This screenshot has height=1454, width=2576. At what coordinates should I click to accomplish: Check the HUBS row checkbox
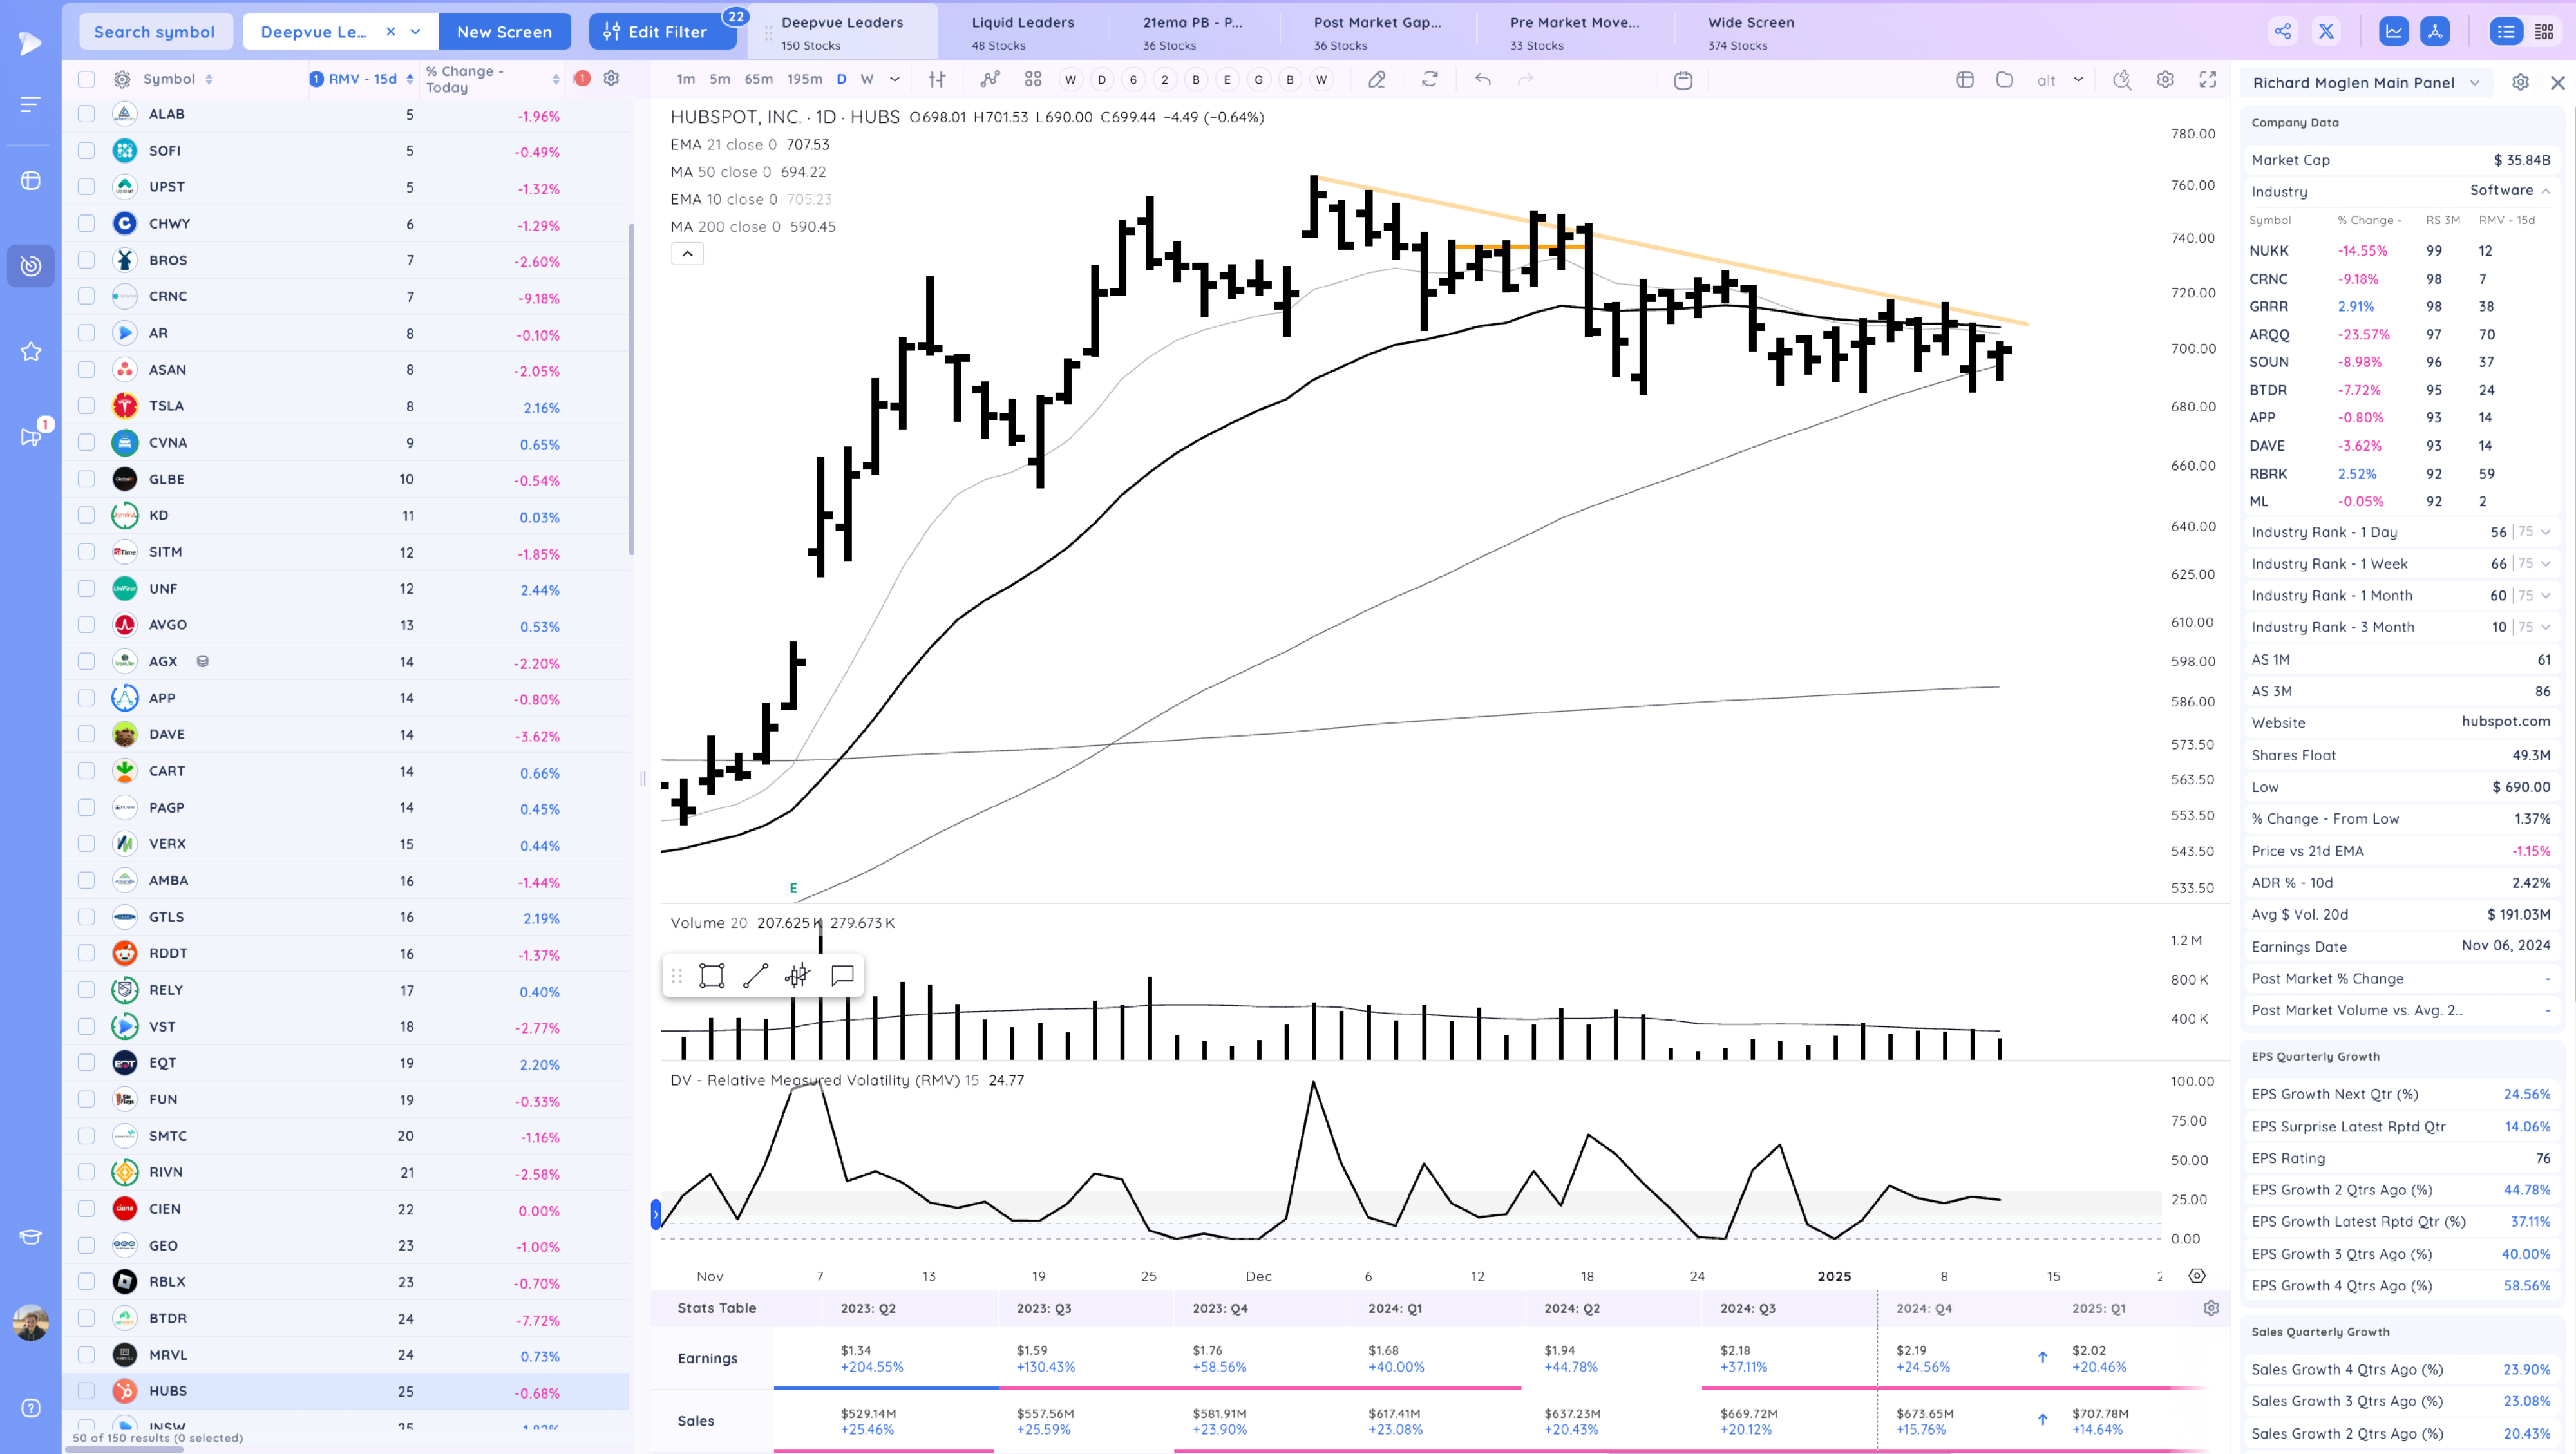click(86, 1390)
